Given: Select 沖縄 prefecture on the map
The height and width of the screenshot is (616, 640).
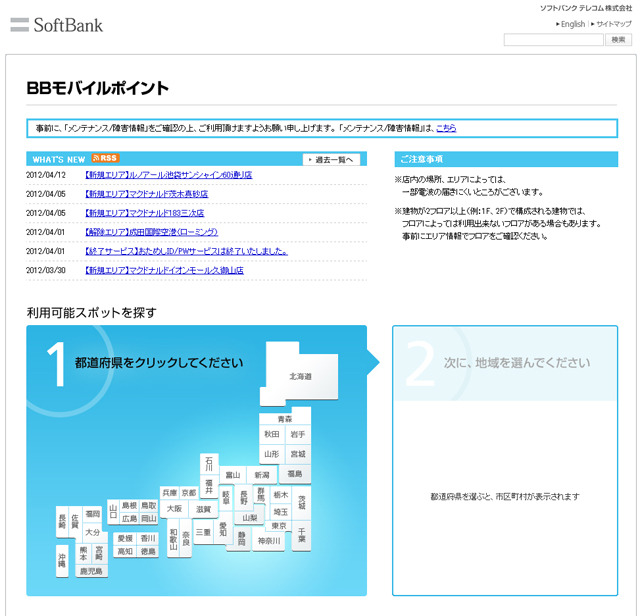Looking at the screenshot, I should click(62, 560).
